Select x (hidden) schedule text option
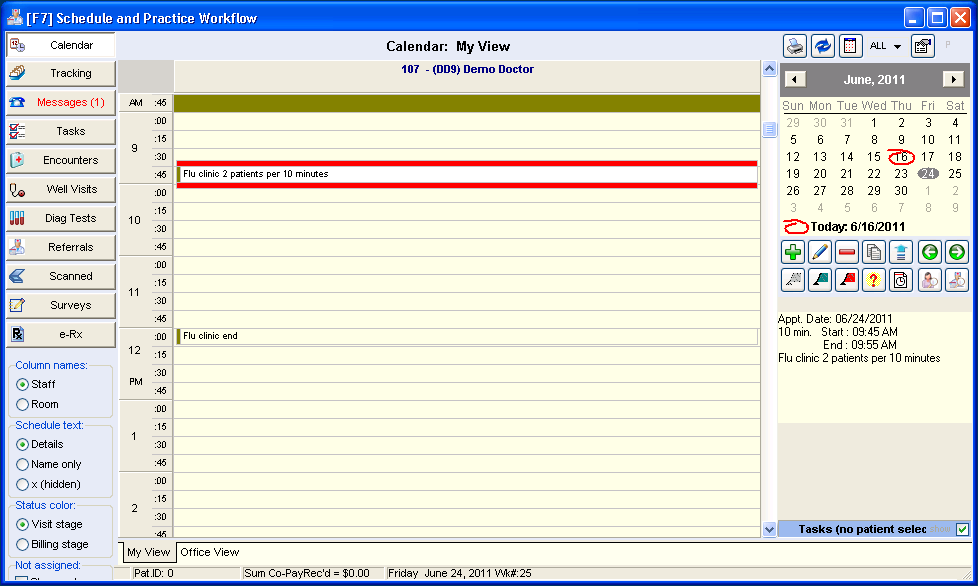This screenshot has width=978, height=586. (22, 484)
